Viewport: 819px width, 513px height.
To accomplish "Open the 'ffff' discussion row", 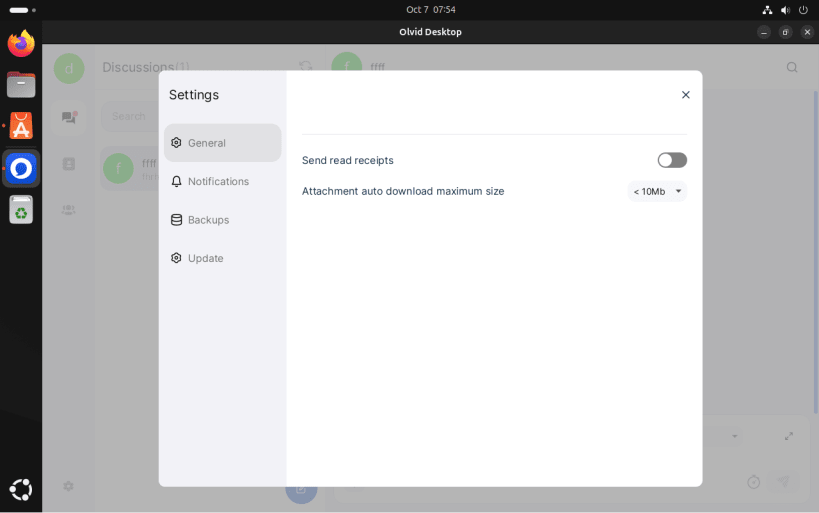I will 131,168.
